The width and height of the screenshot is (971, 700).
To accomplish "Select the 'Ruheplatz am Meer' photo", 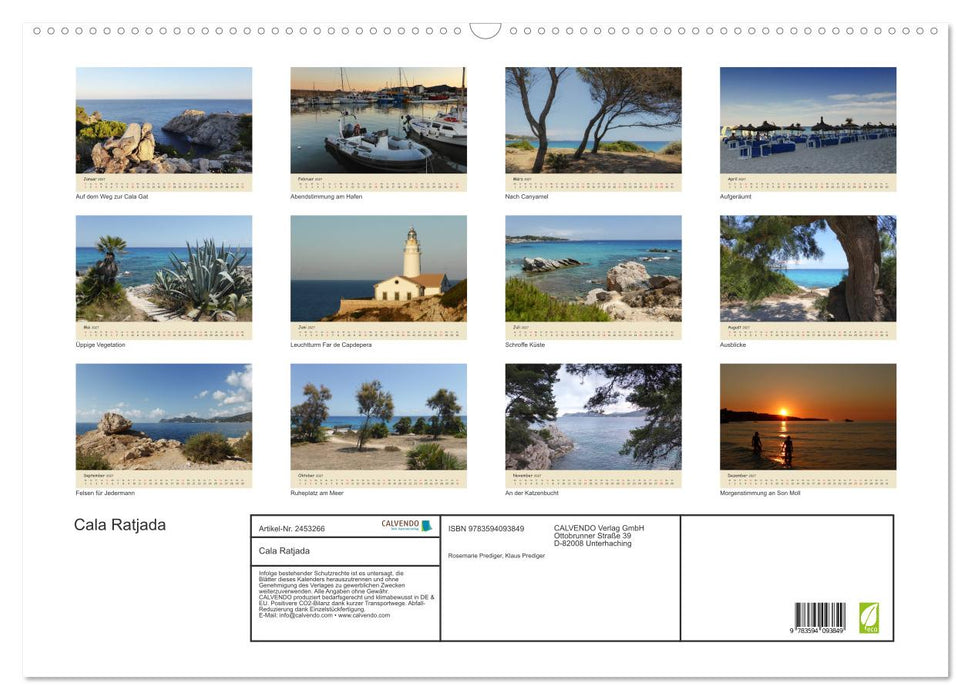I will coord(378,416).
